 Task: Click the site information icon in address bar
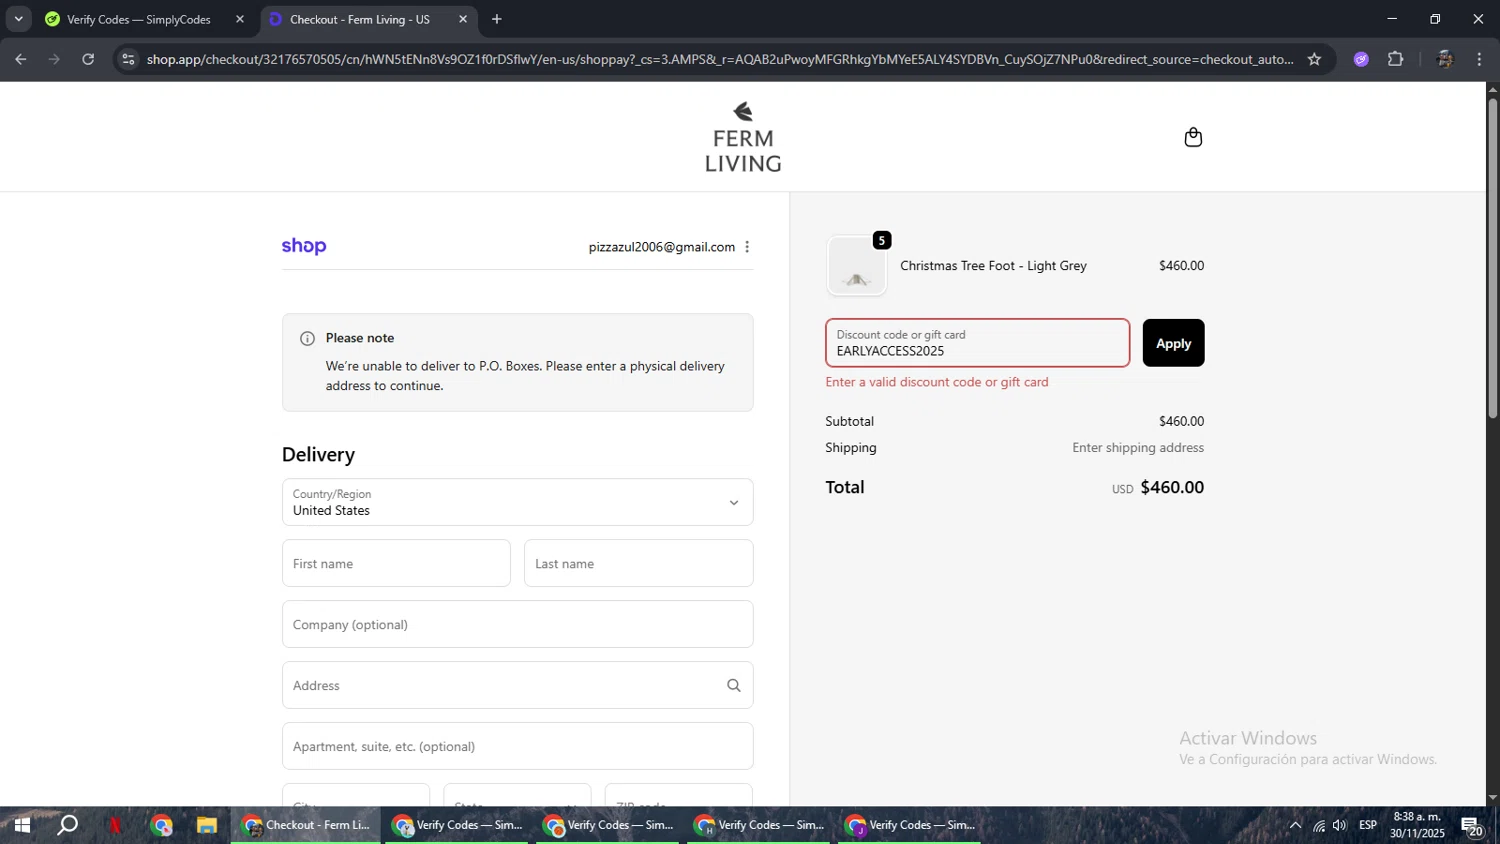point(127,59)
